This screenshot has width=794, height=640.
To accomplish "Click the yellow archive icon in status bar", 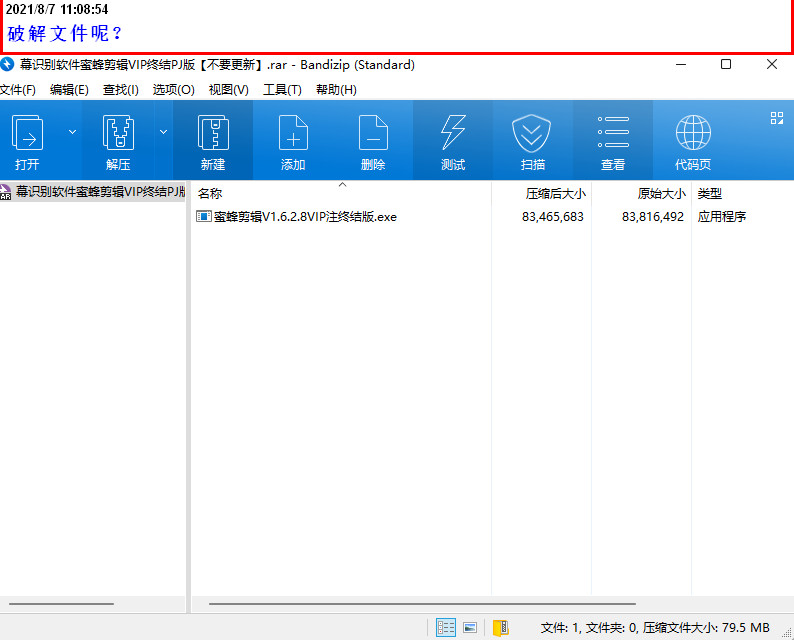I will (x=501, y=628).
